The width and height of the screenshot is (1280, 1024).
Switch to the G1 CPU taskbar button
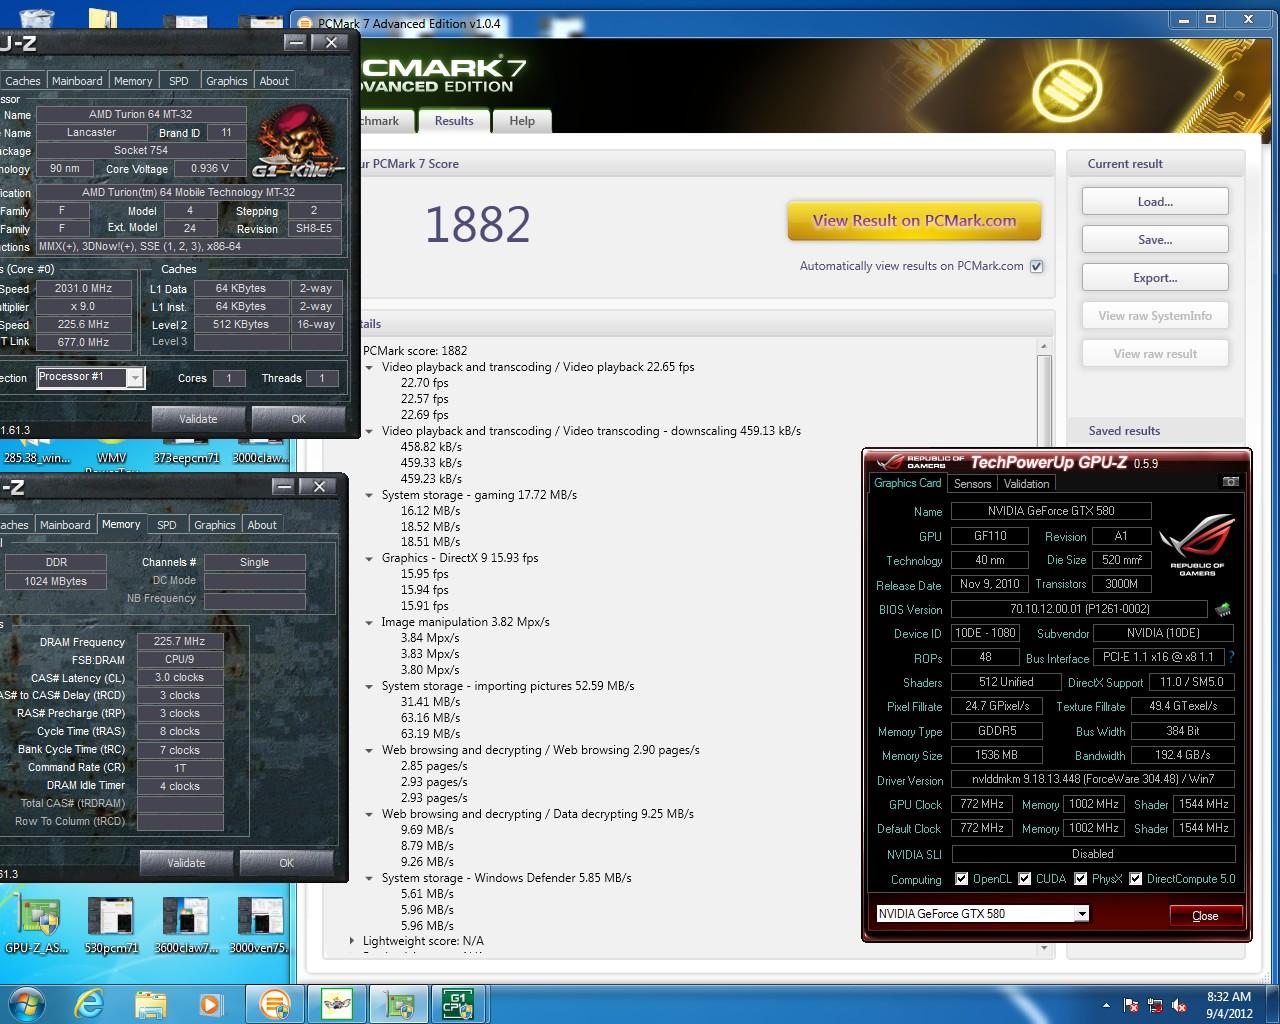pos(458,1003)
